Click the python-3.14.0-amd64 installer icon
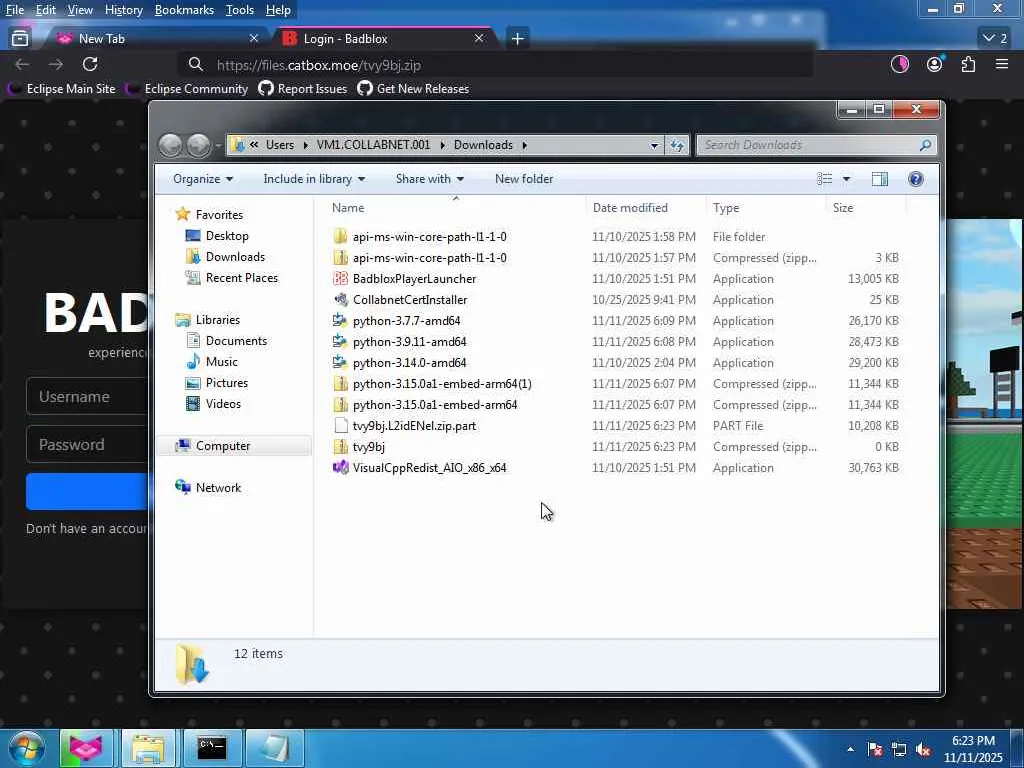1024x768 pixels. tap(340, 362)
